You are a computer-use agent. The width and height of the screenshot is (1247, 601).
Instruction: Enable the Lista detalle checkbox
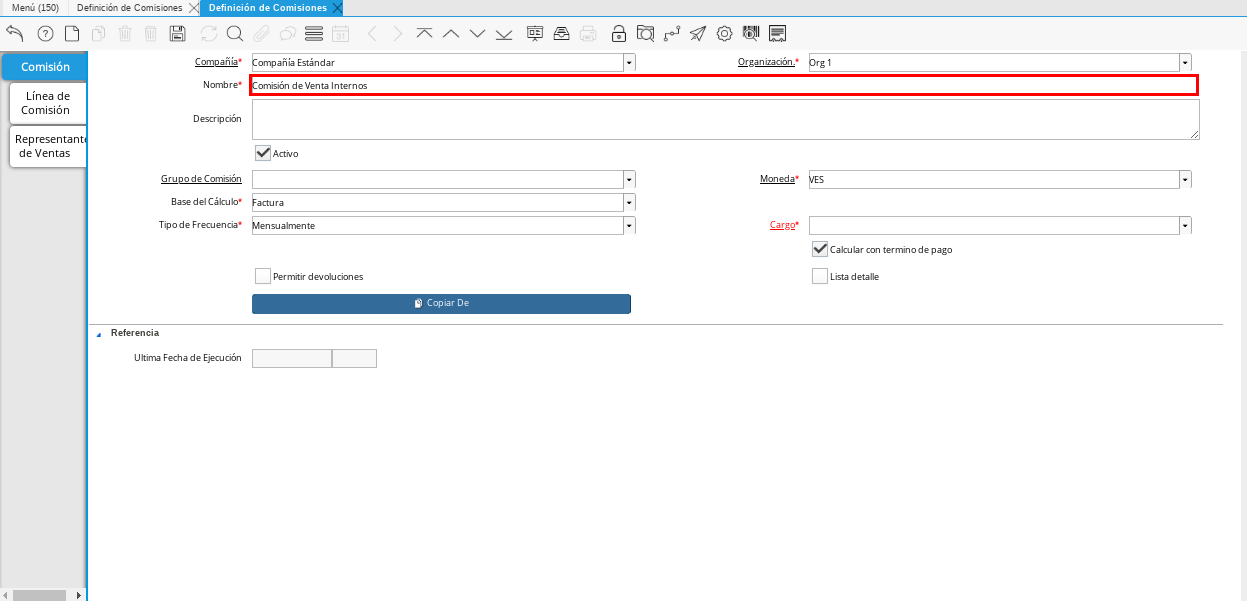[820, 276]
